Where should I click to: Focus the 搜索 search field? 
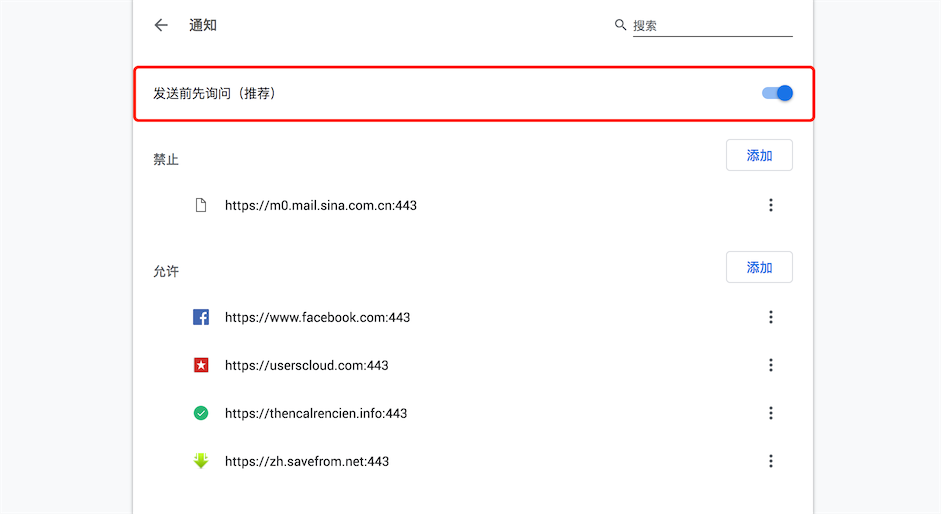pos(712,26)
